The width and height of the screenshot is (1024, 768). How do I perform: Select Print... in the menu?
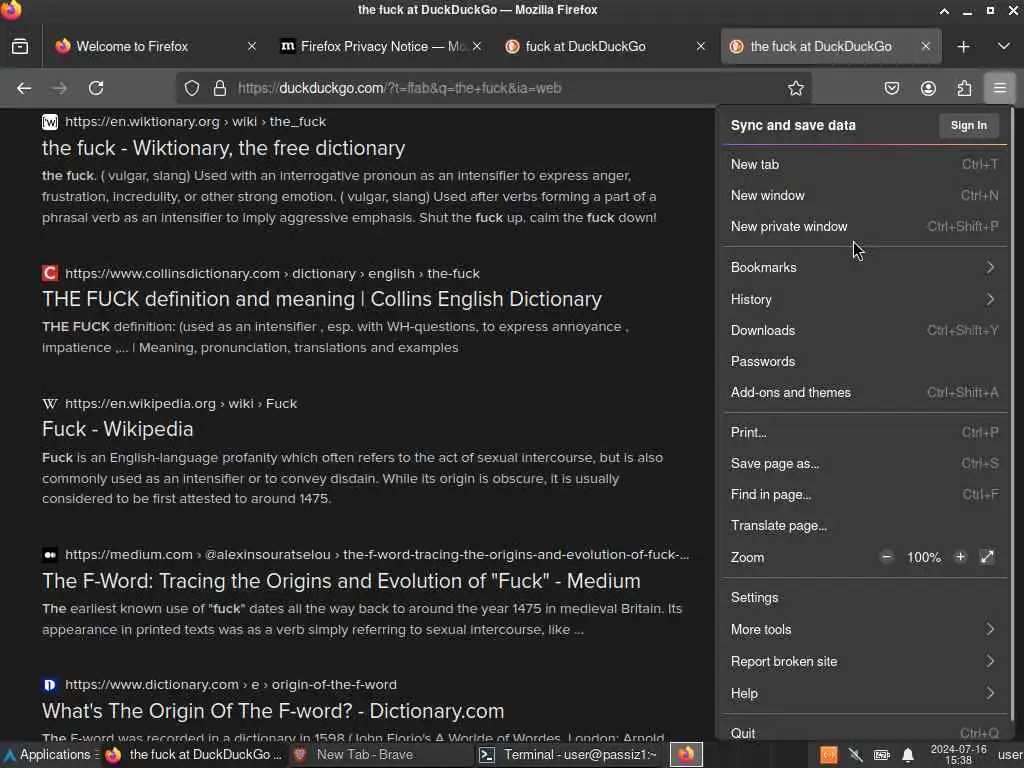click(865, 432)
